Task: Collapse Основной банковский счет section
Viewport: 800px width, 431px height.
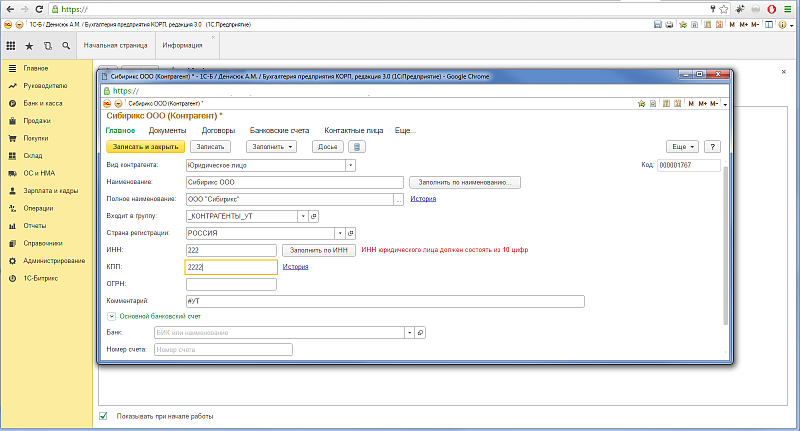Action: (111, 316)
